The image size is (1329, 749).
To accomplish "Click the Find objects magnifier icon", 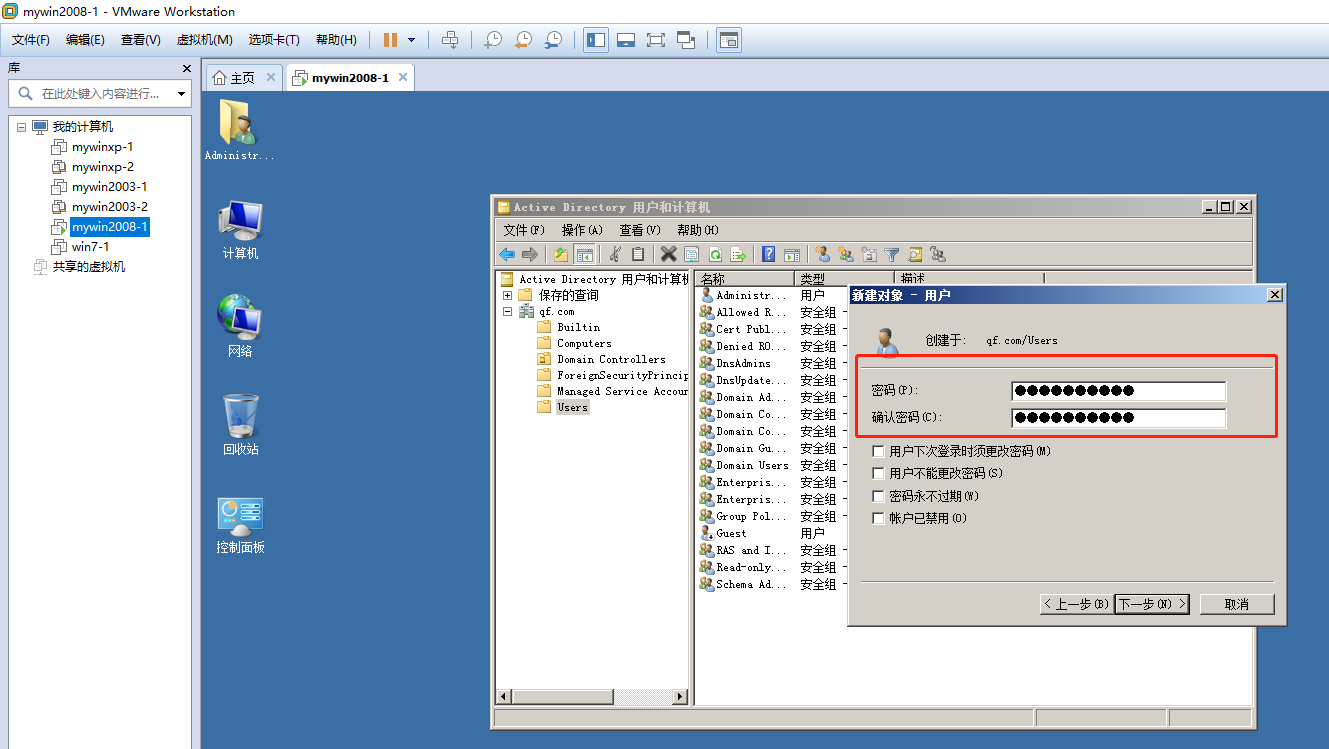I will click(915, 254).
